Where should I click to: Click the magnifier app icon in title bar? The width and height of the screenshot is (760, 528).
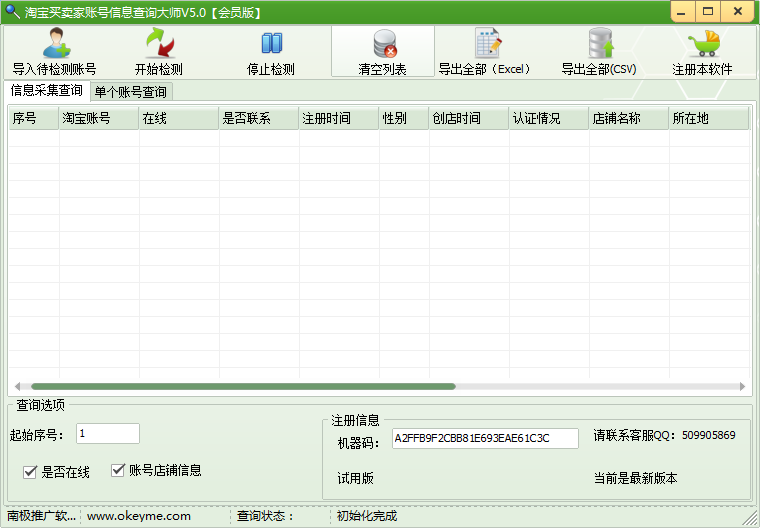13,12
